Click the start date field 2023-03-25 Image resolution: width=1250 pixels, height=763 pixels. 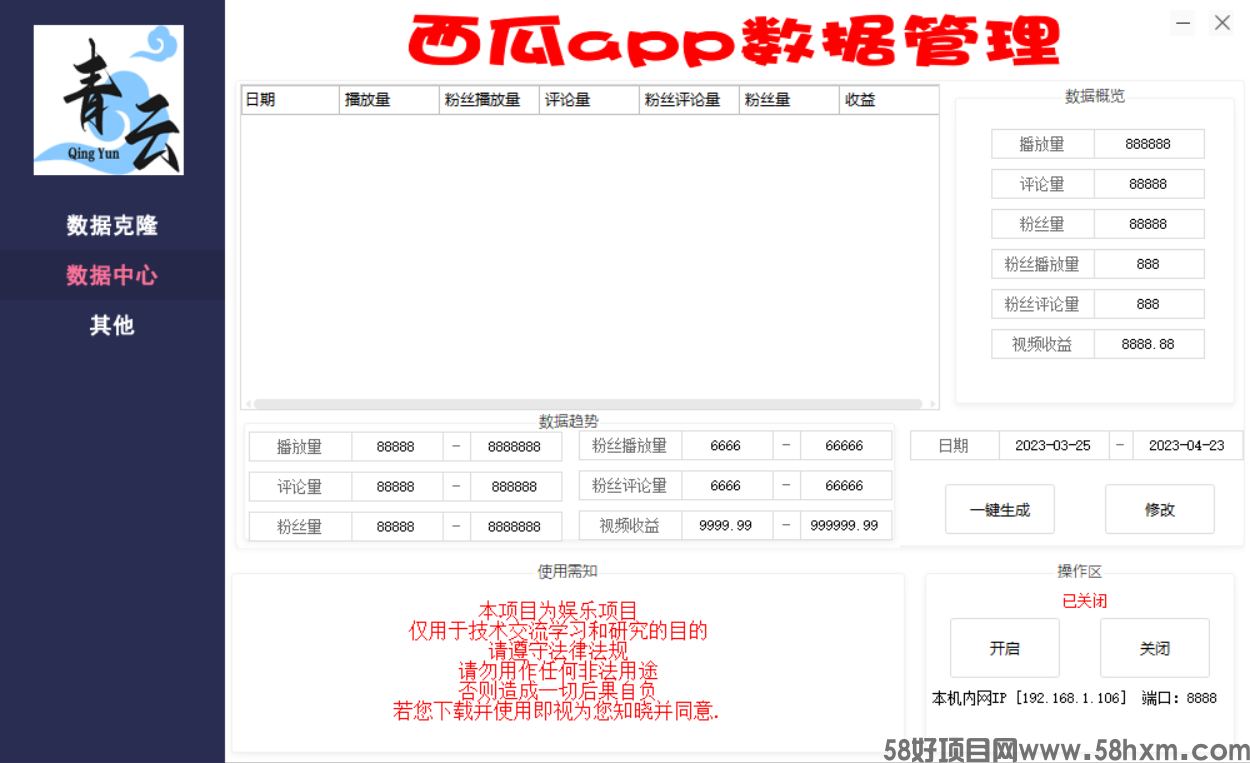click(x=1053, y=446)
